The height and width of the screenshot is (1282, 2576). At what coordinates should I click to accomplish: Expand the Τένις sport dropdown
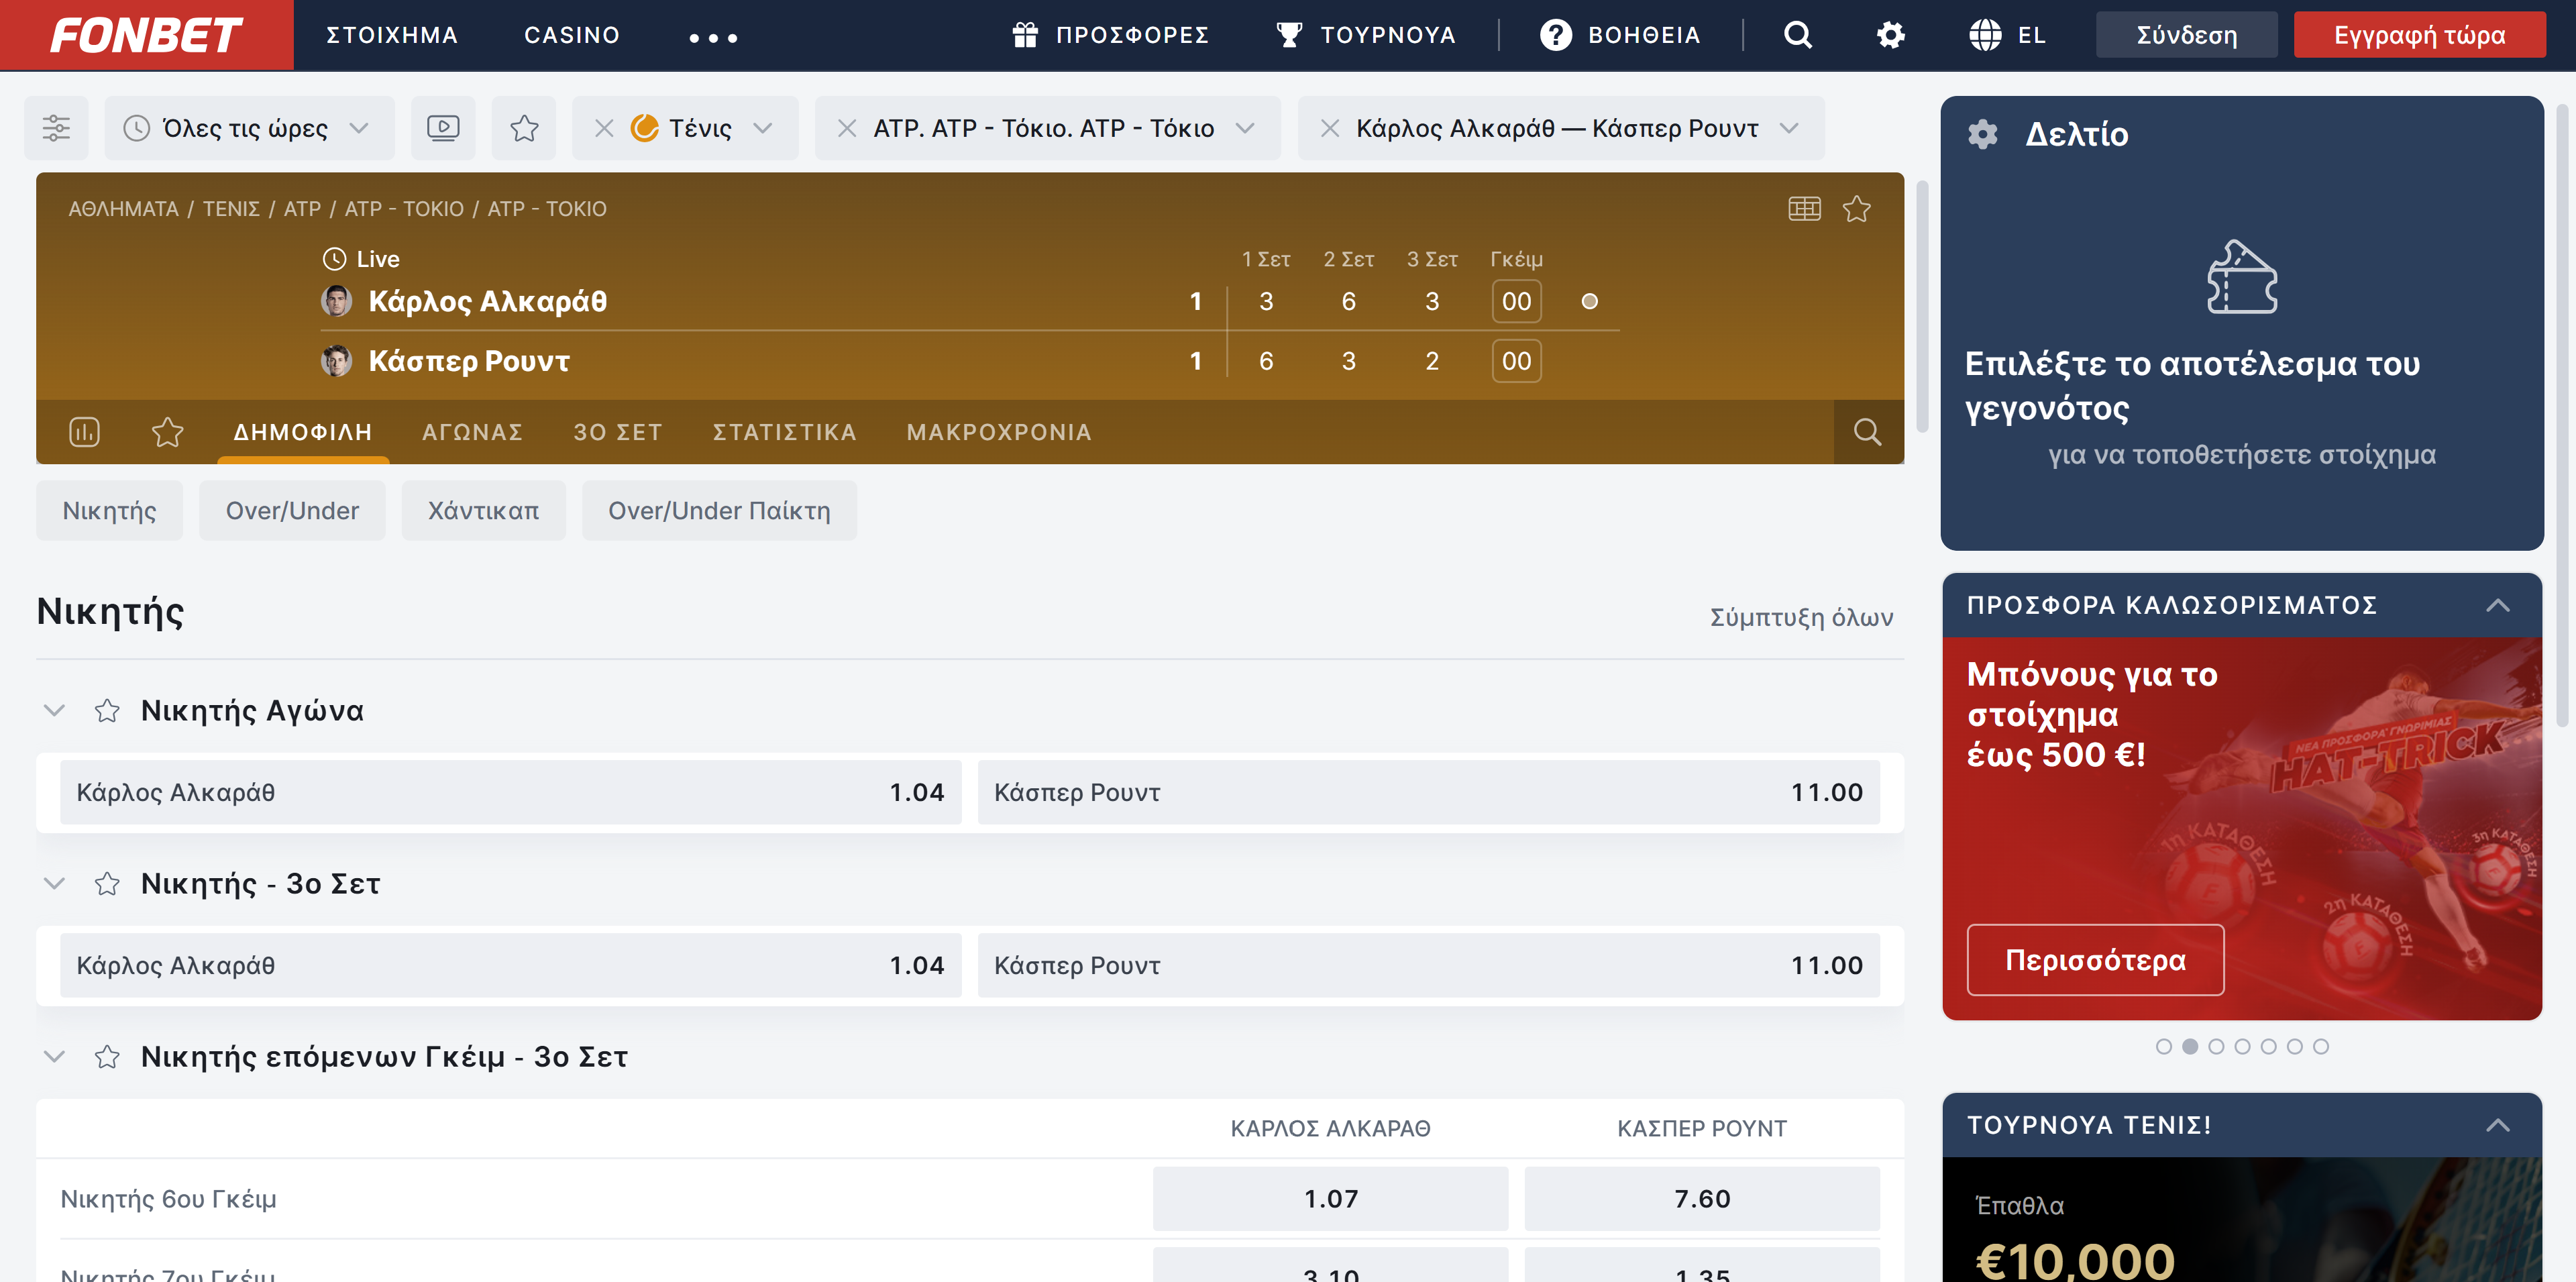[x=763, y=128]
